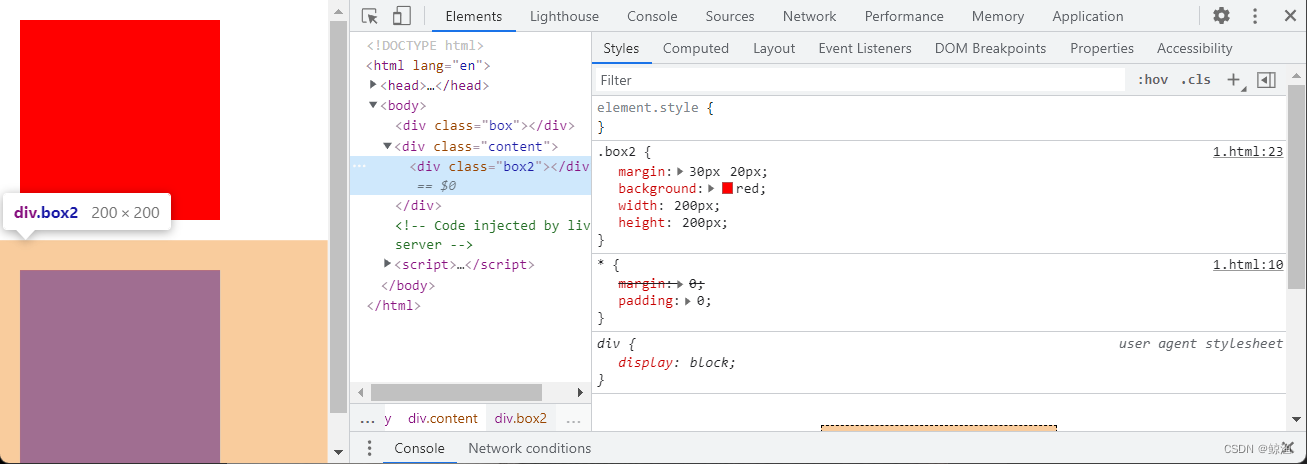
Task: Collapse the div class content node
Action: pyautogui.click(x=388, y=146)
